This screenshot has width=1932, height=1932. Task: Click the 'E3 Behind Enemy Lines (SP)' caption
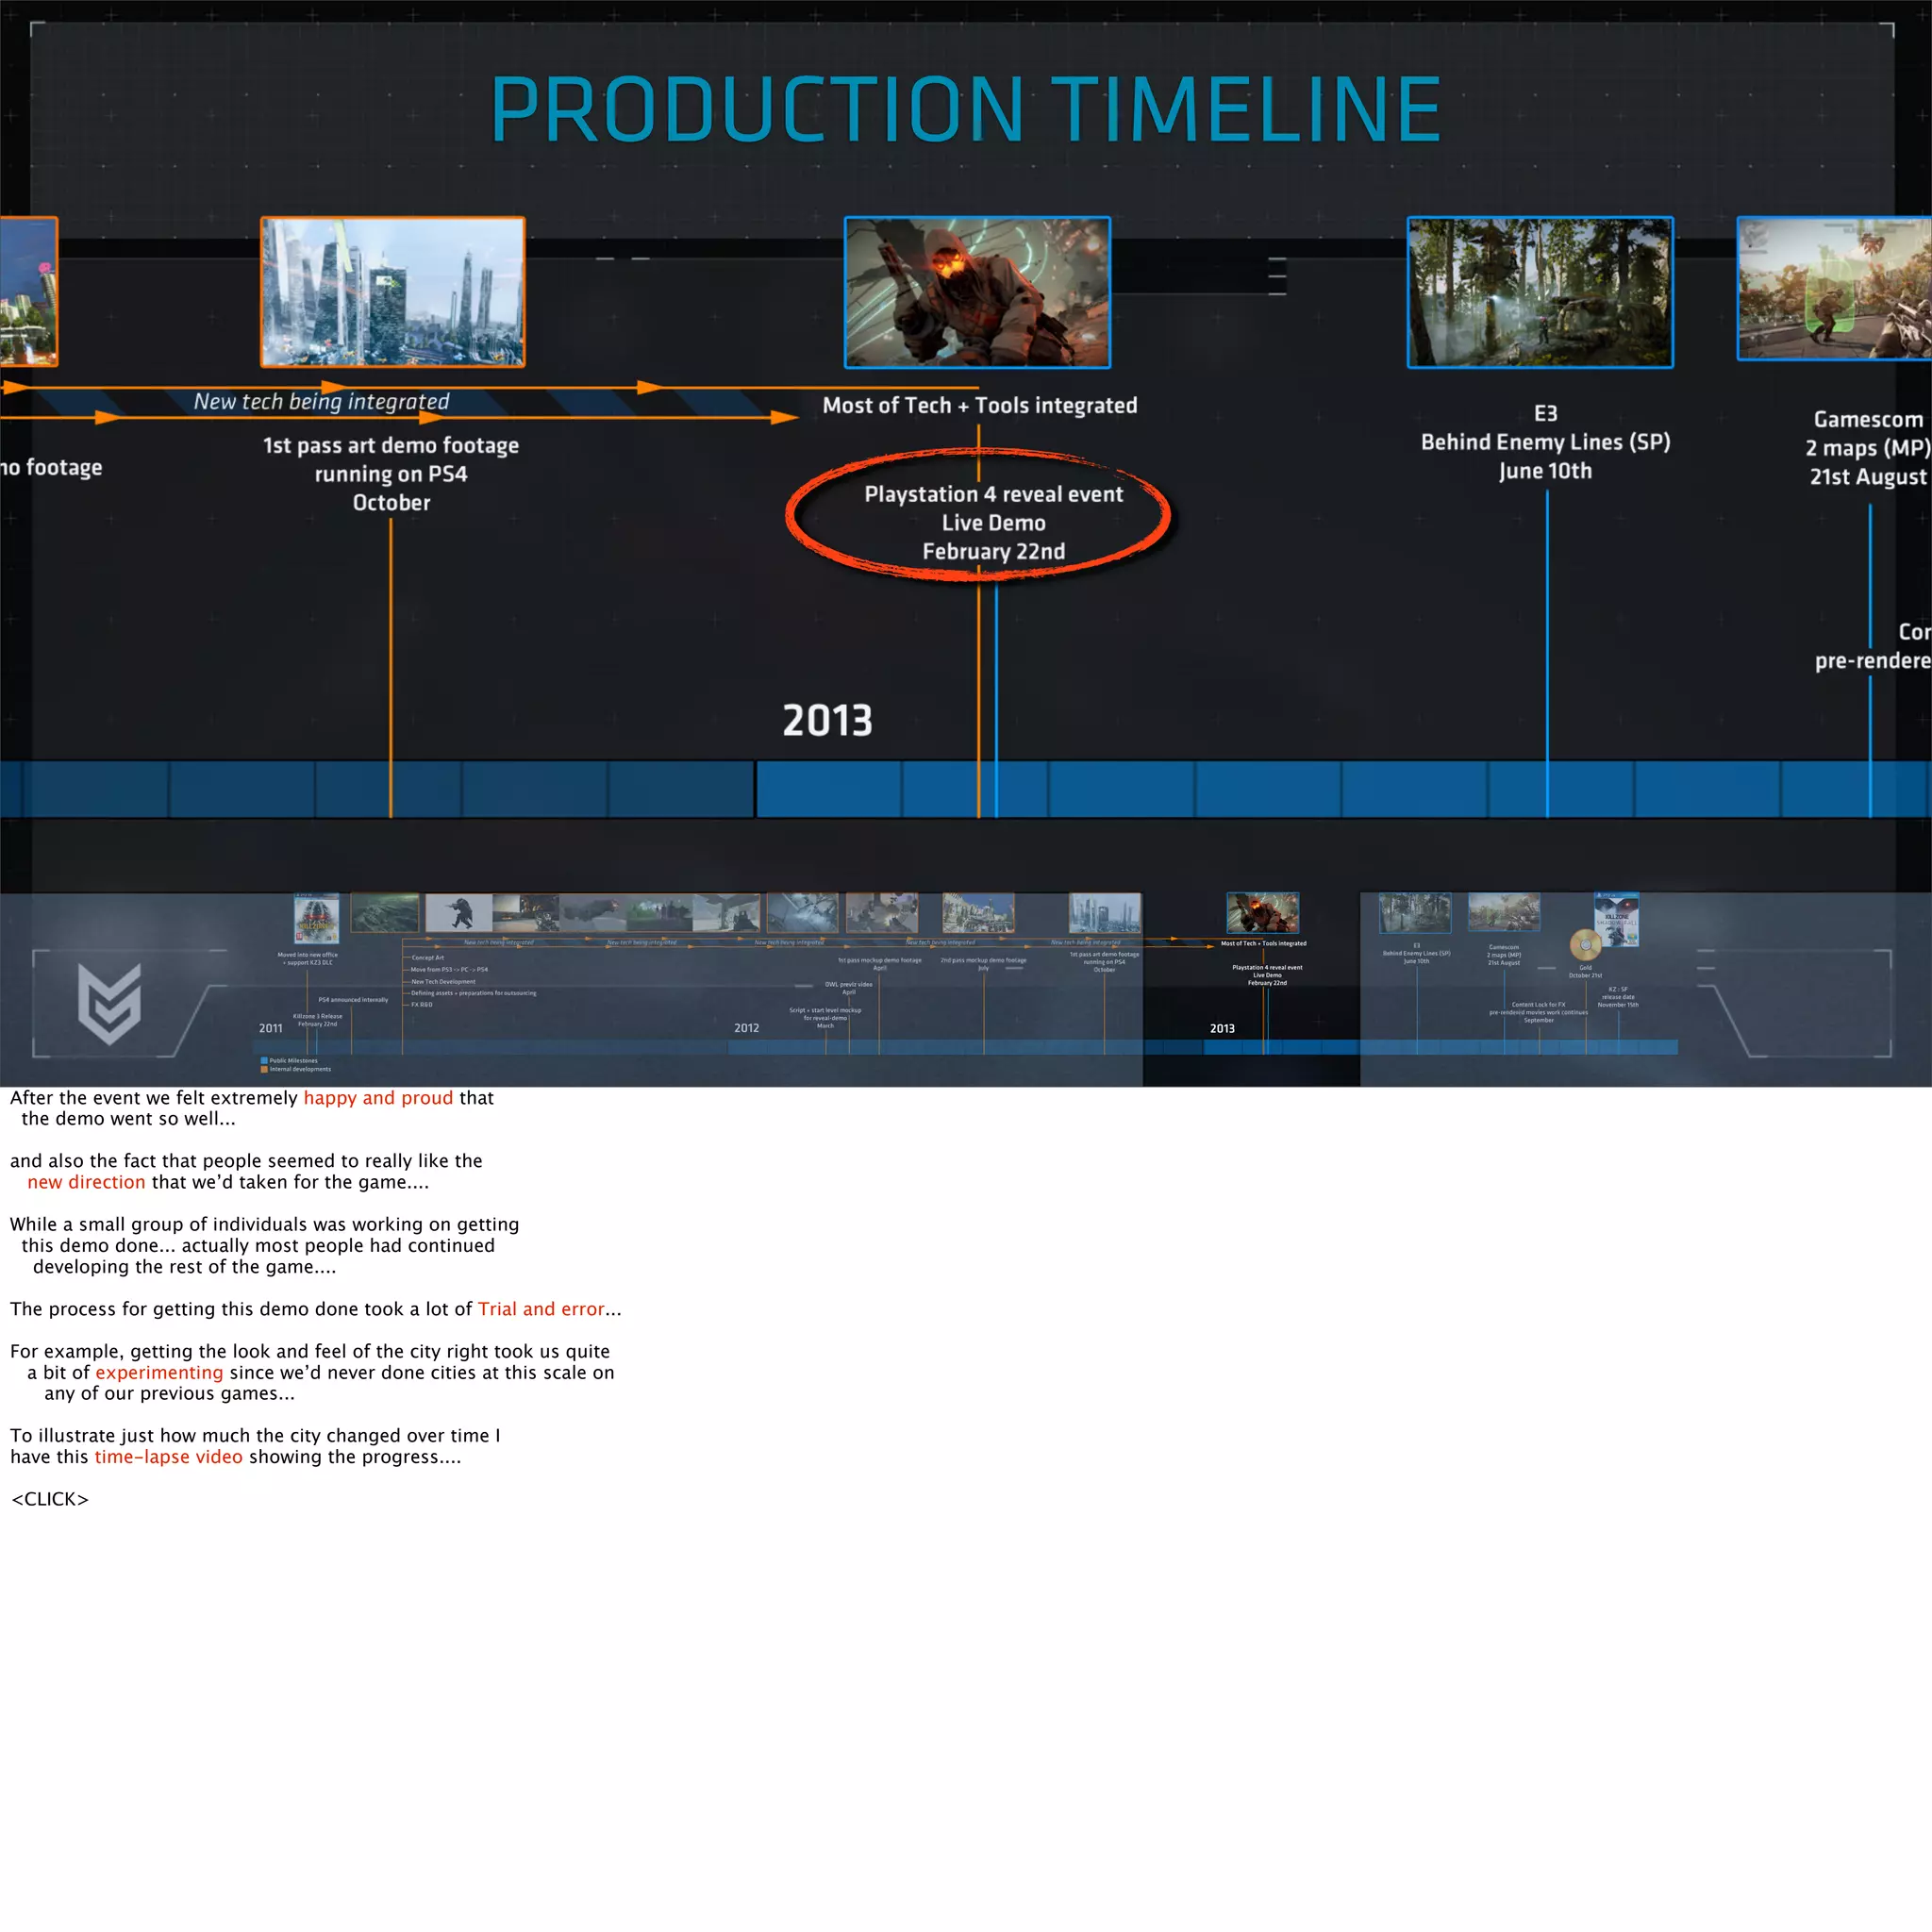[1545, 441]
